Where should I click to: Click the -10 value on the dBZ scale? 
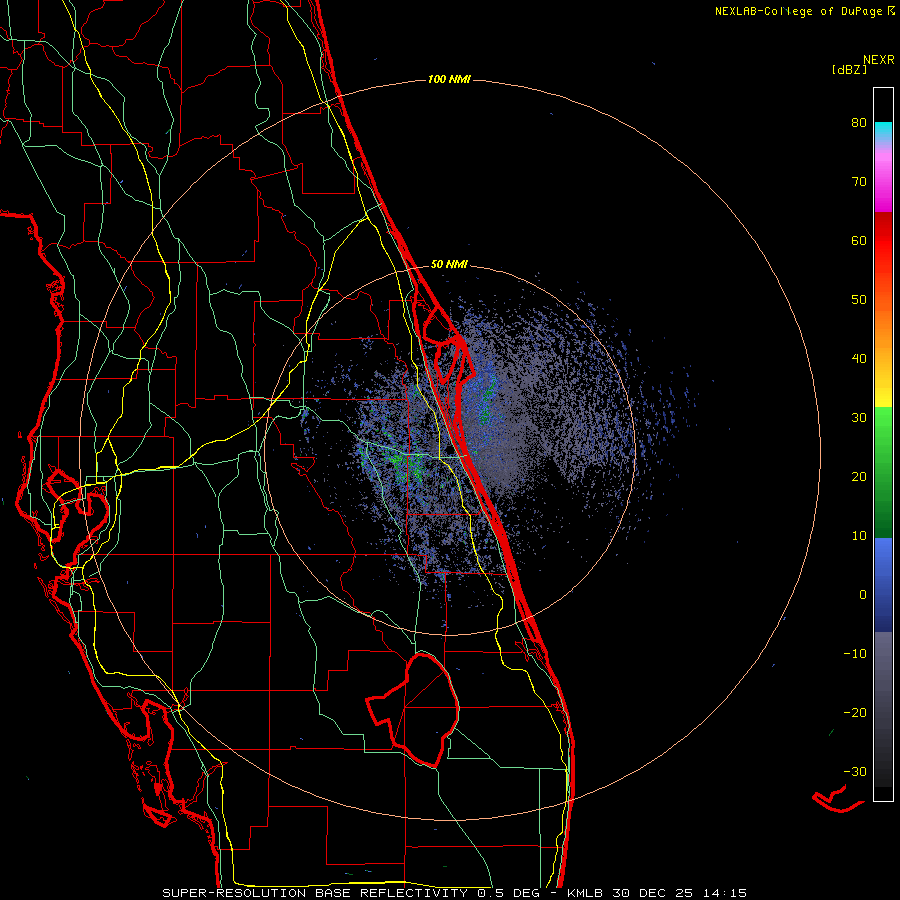click(855, 654)
